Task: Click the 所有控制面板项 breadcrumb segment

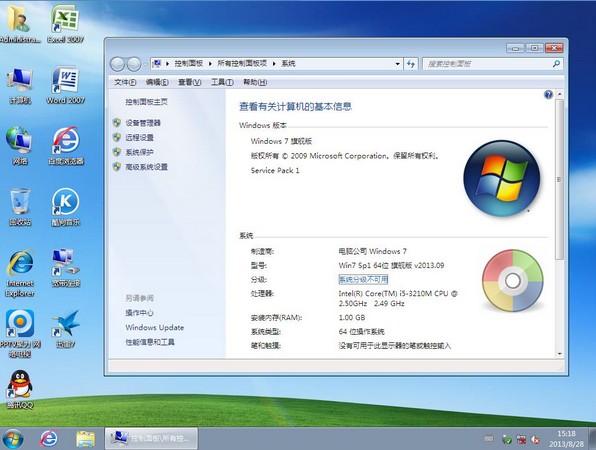Action: [x=242, y=64]
